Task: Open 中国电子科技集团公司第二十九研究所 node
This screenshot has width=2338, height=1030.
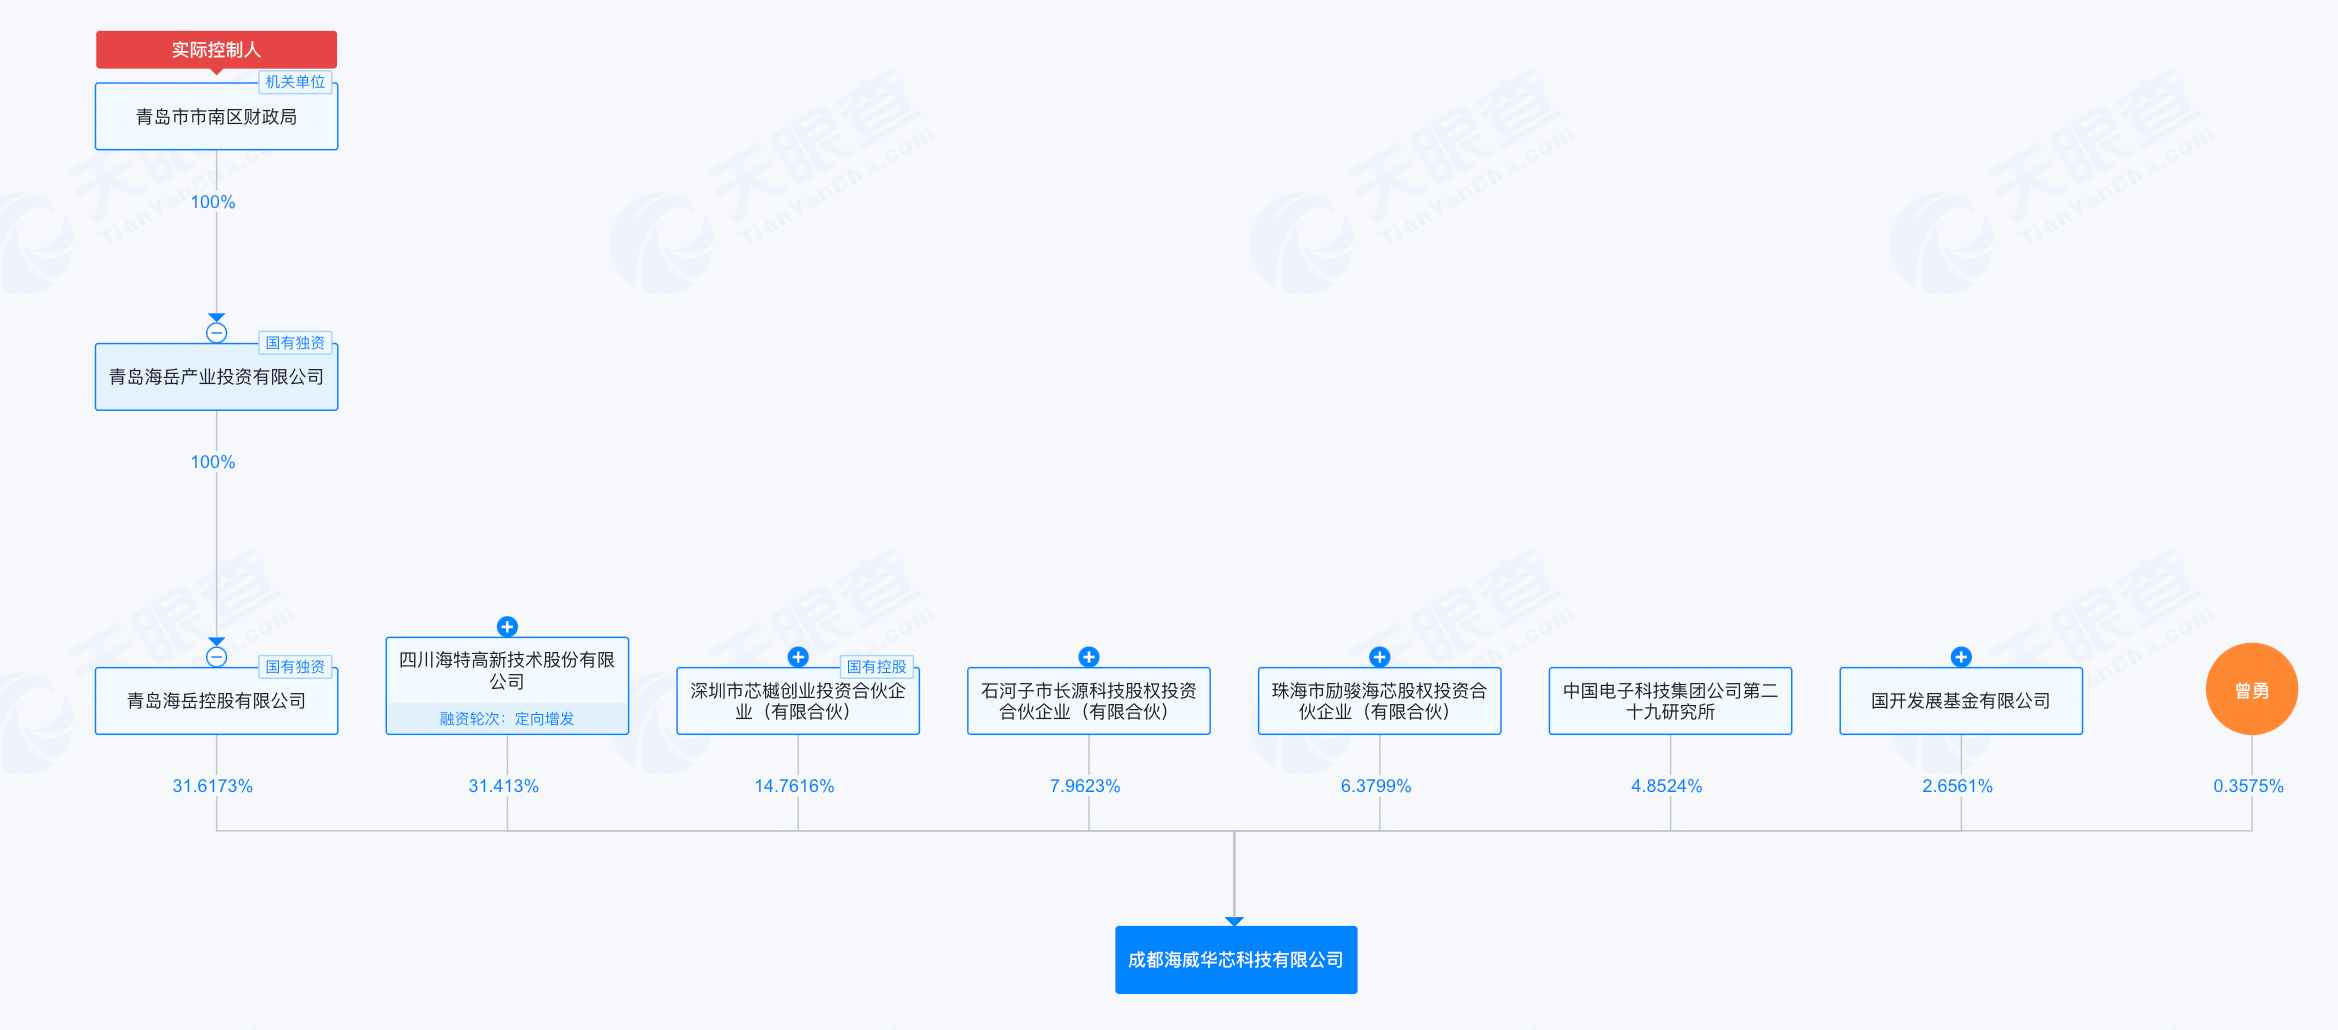Action: pyautogui.click(x=1670, y=701)
